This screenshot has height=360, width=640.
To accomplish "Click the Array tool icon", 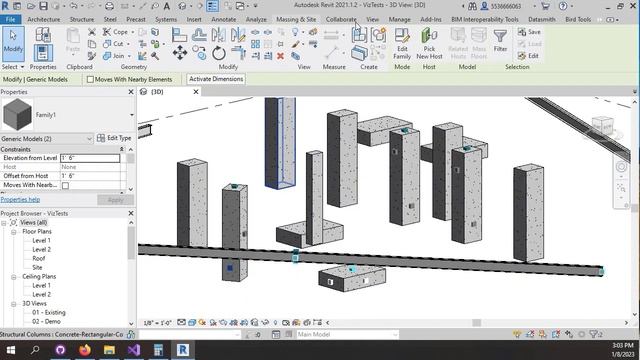I will coord(255,44).
